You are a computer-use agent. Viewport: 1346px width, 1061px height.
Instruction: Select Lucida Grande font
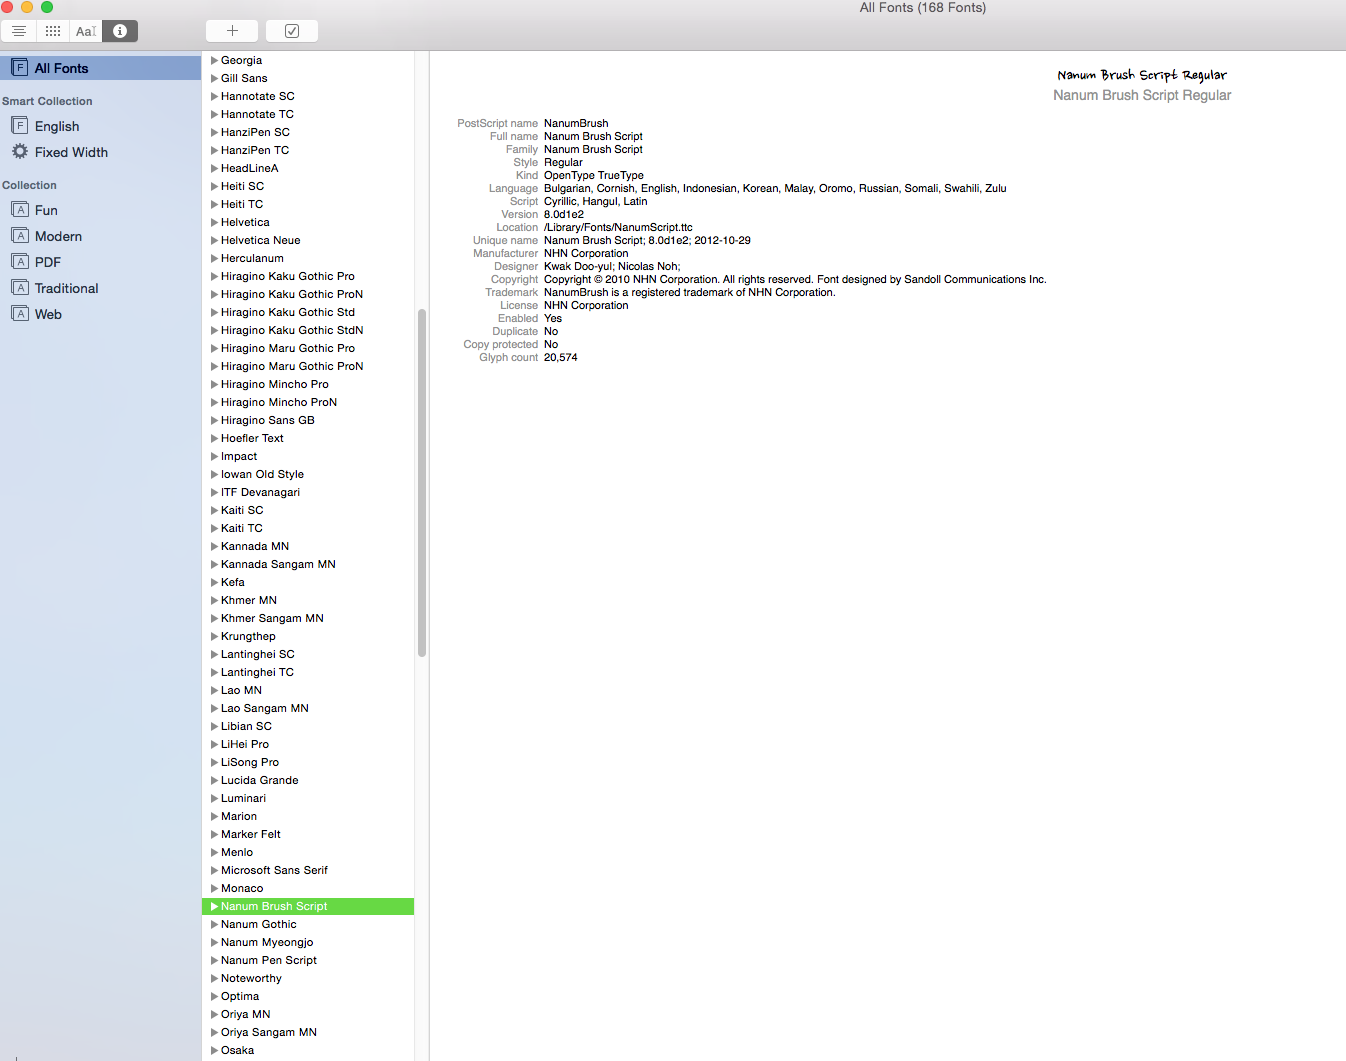[x=259, y=780]
